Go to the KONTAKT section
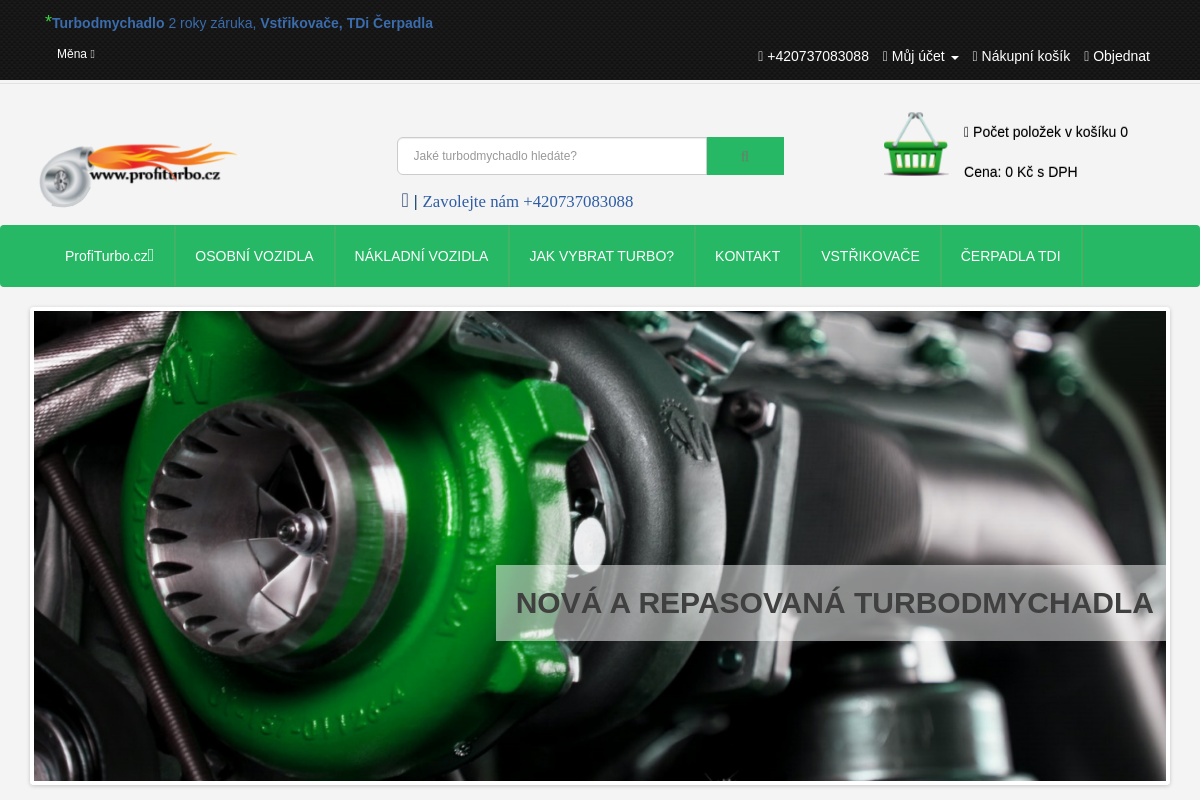 click(747, 256)
